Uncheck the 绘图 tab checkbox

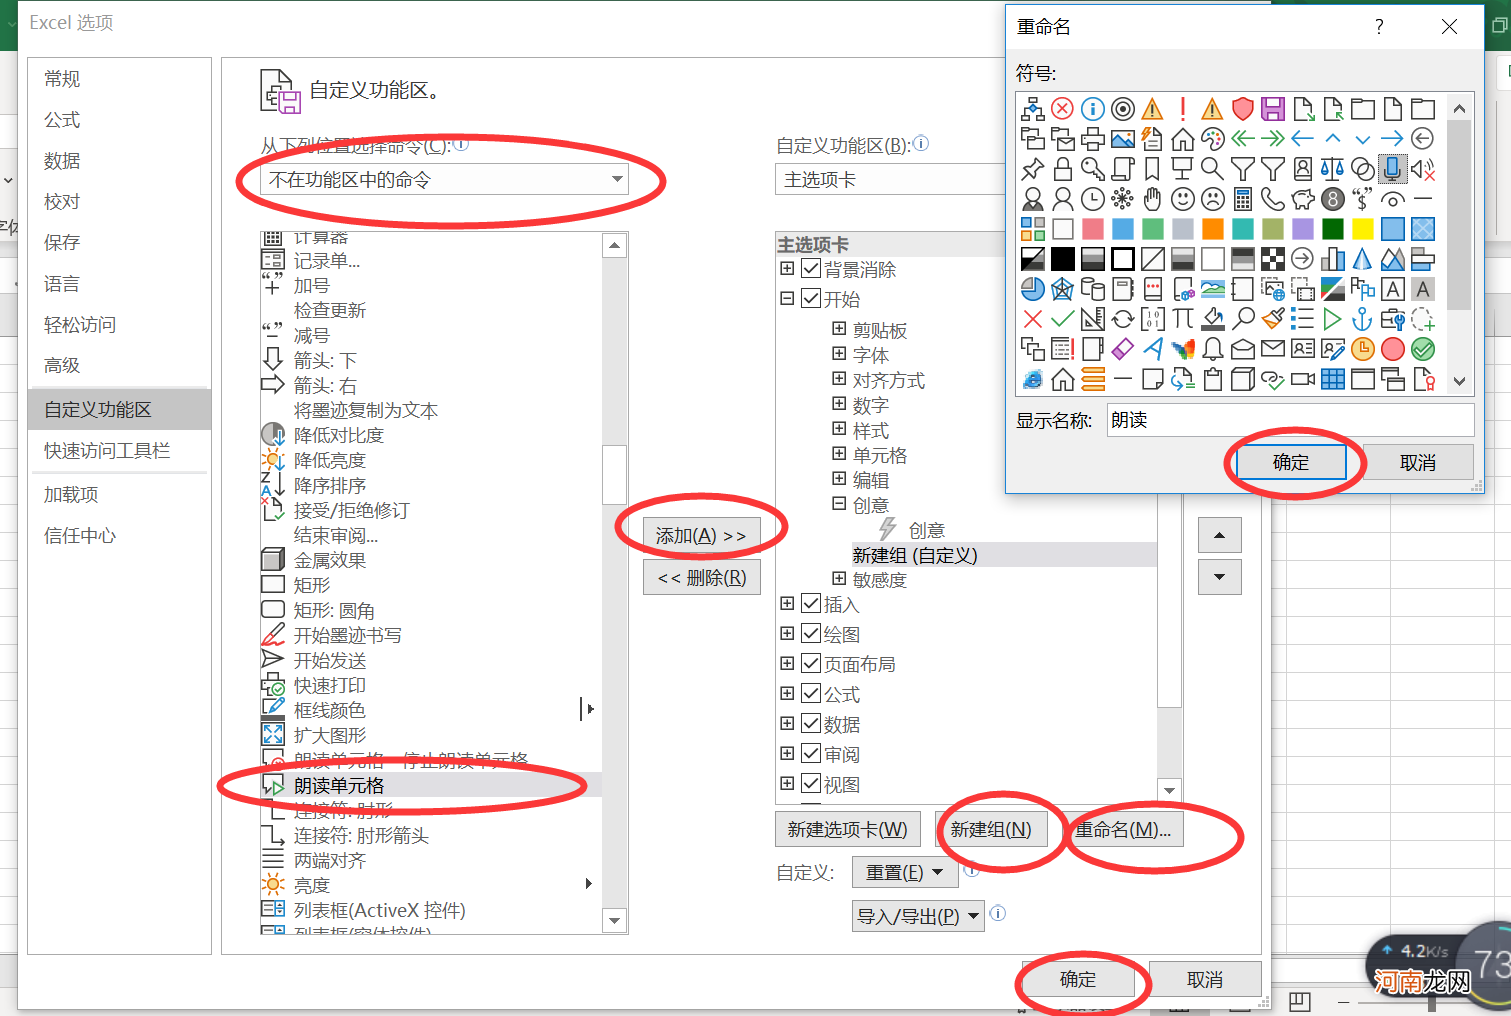coord(811,634)
